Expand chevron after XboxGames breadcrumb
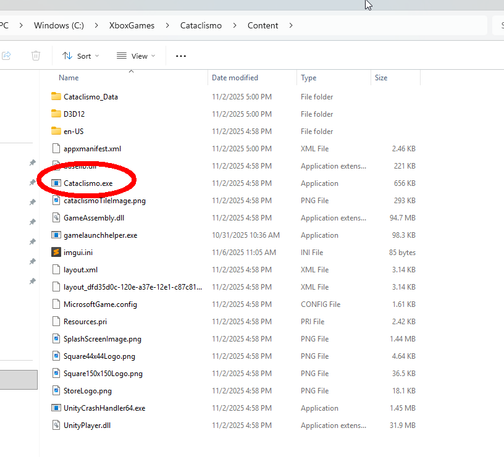The width and height of the screenshot is (504, 457). tap(167, 25)
